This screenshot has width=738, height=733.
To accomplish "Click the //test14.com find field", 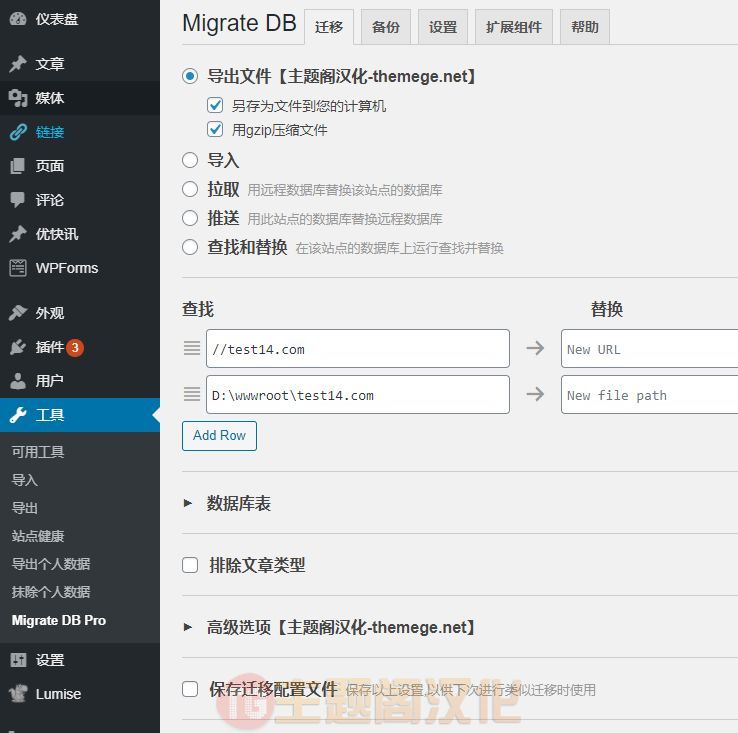I will click(x=358, y=348).
